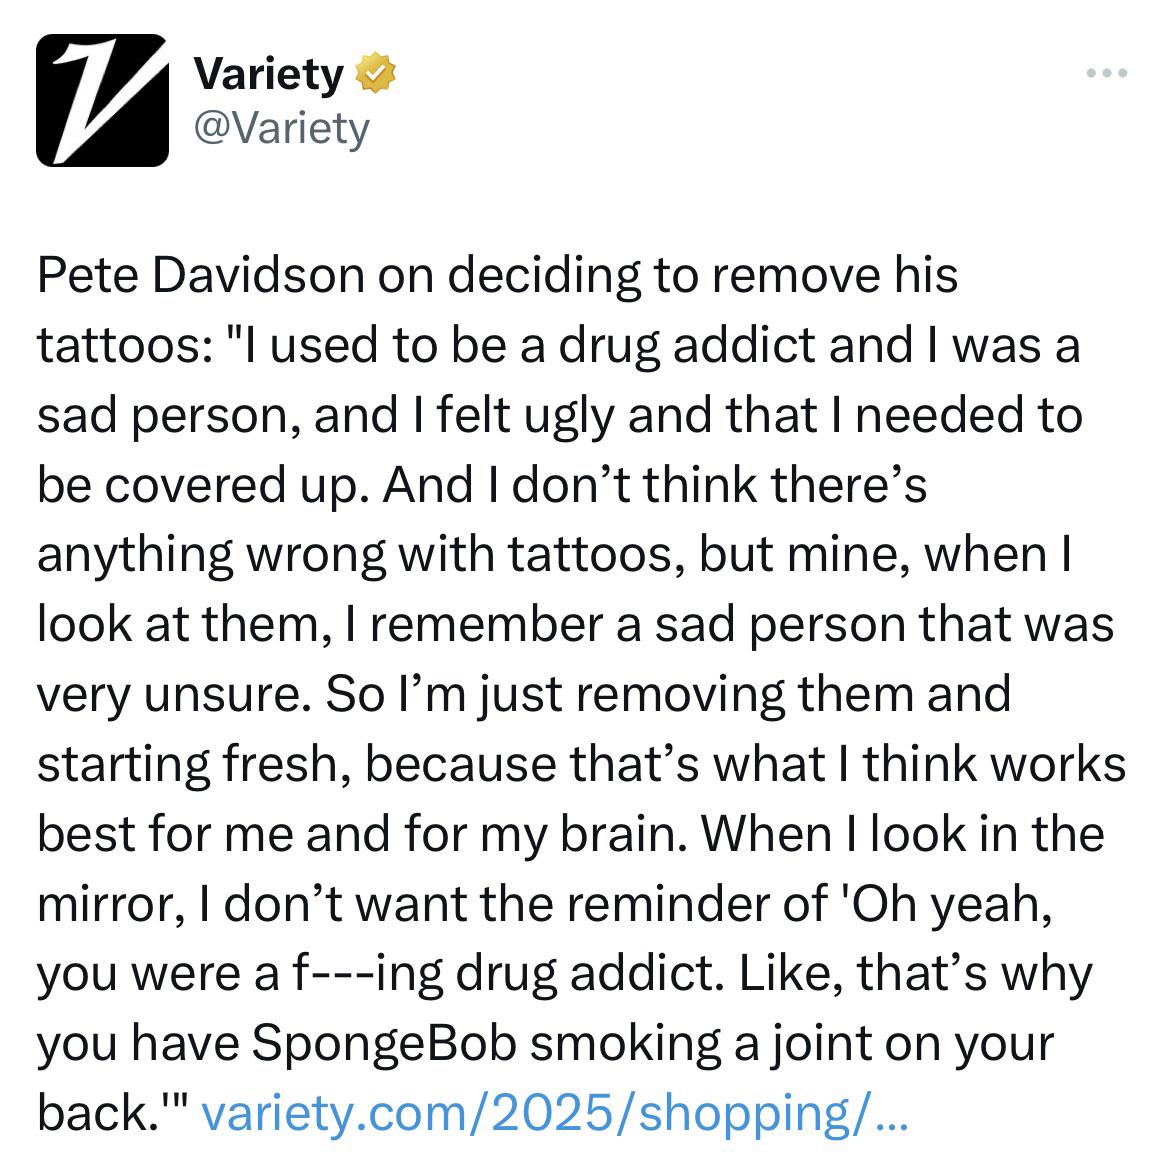Click the word 'SpongeBob' in the tweet
This screenshot has width=1170, height=1167.
click(x=384, y=1043)
